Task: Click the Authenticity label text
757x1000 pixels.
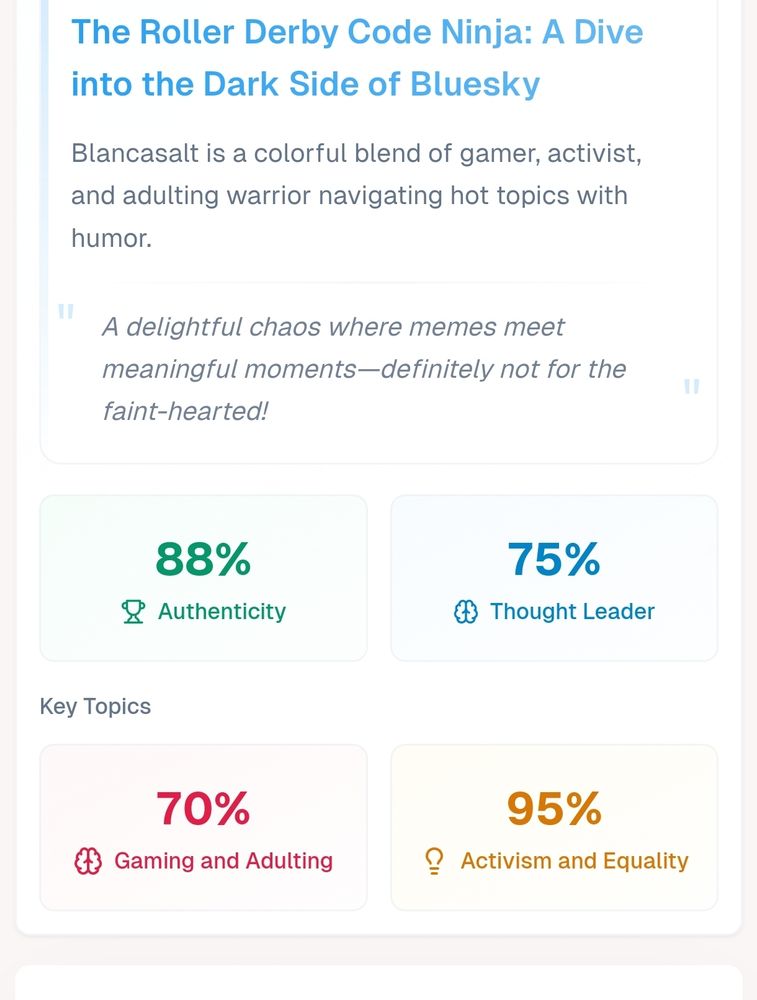Action: click(222, 612)
